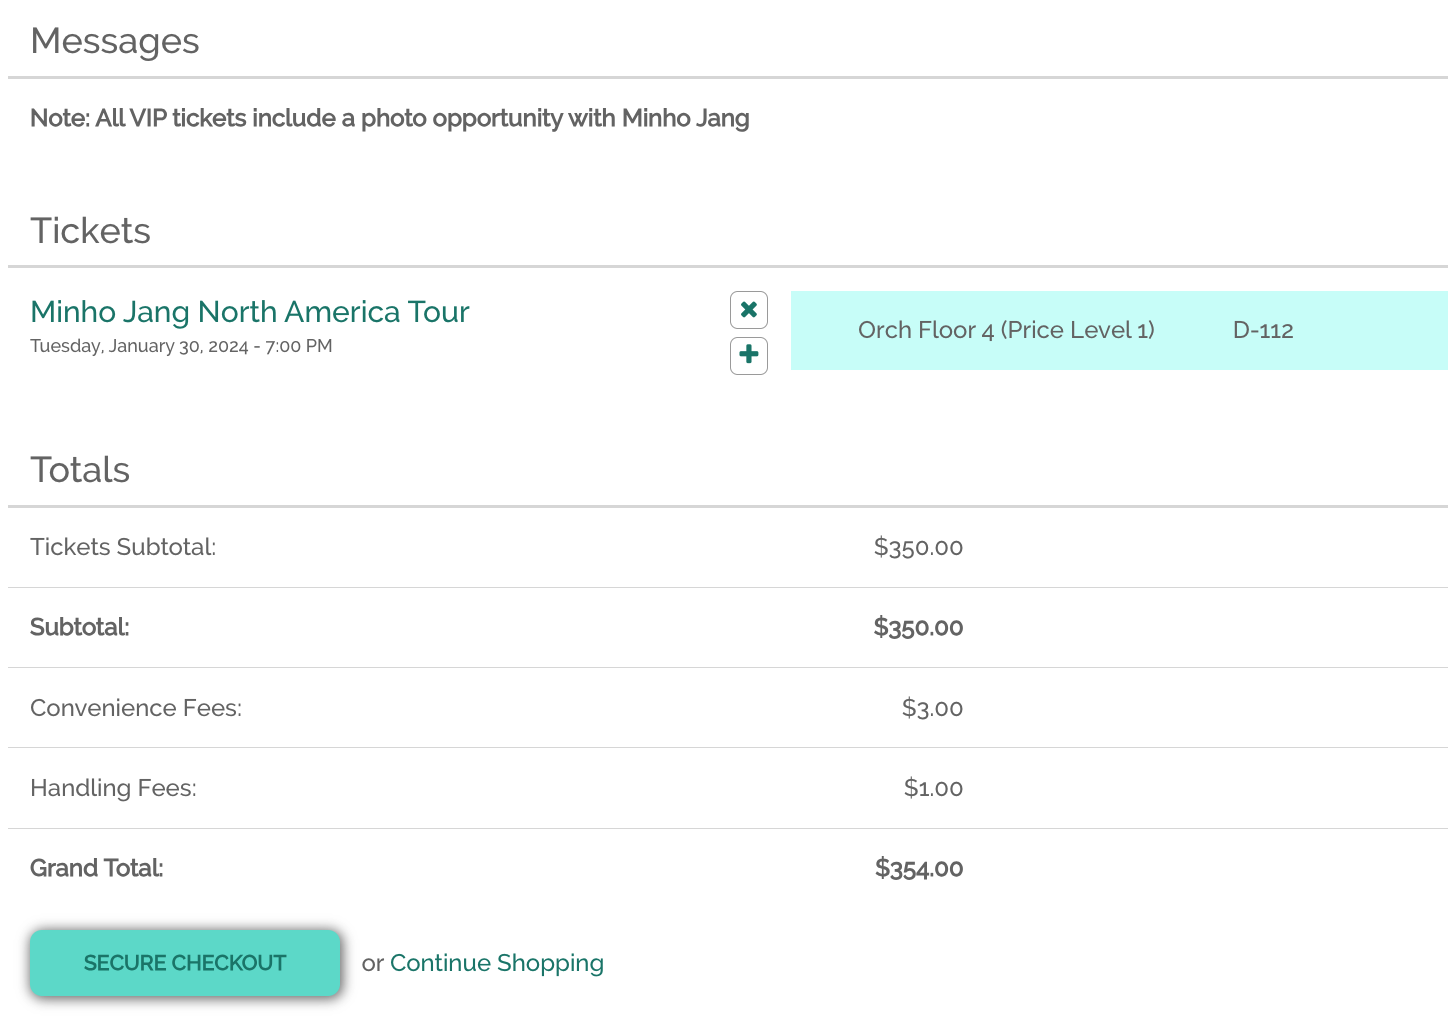Select the $3.00 convenience fee amount
The image size is (1448, 1016).
tap(932, 708)
